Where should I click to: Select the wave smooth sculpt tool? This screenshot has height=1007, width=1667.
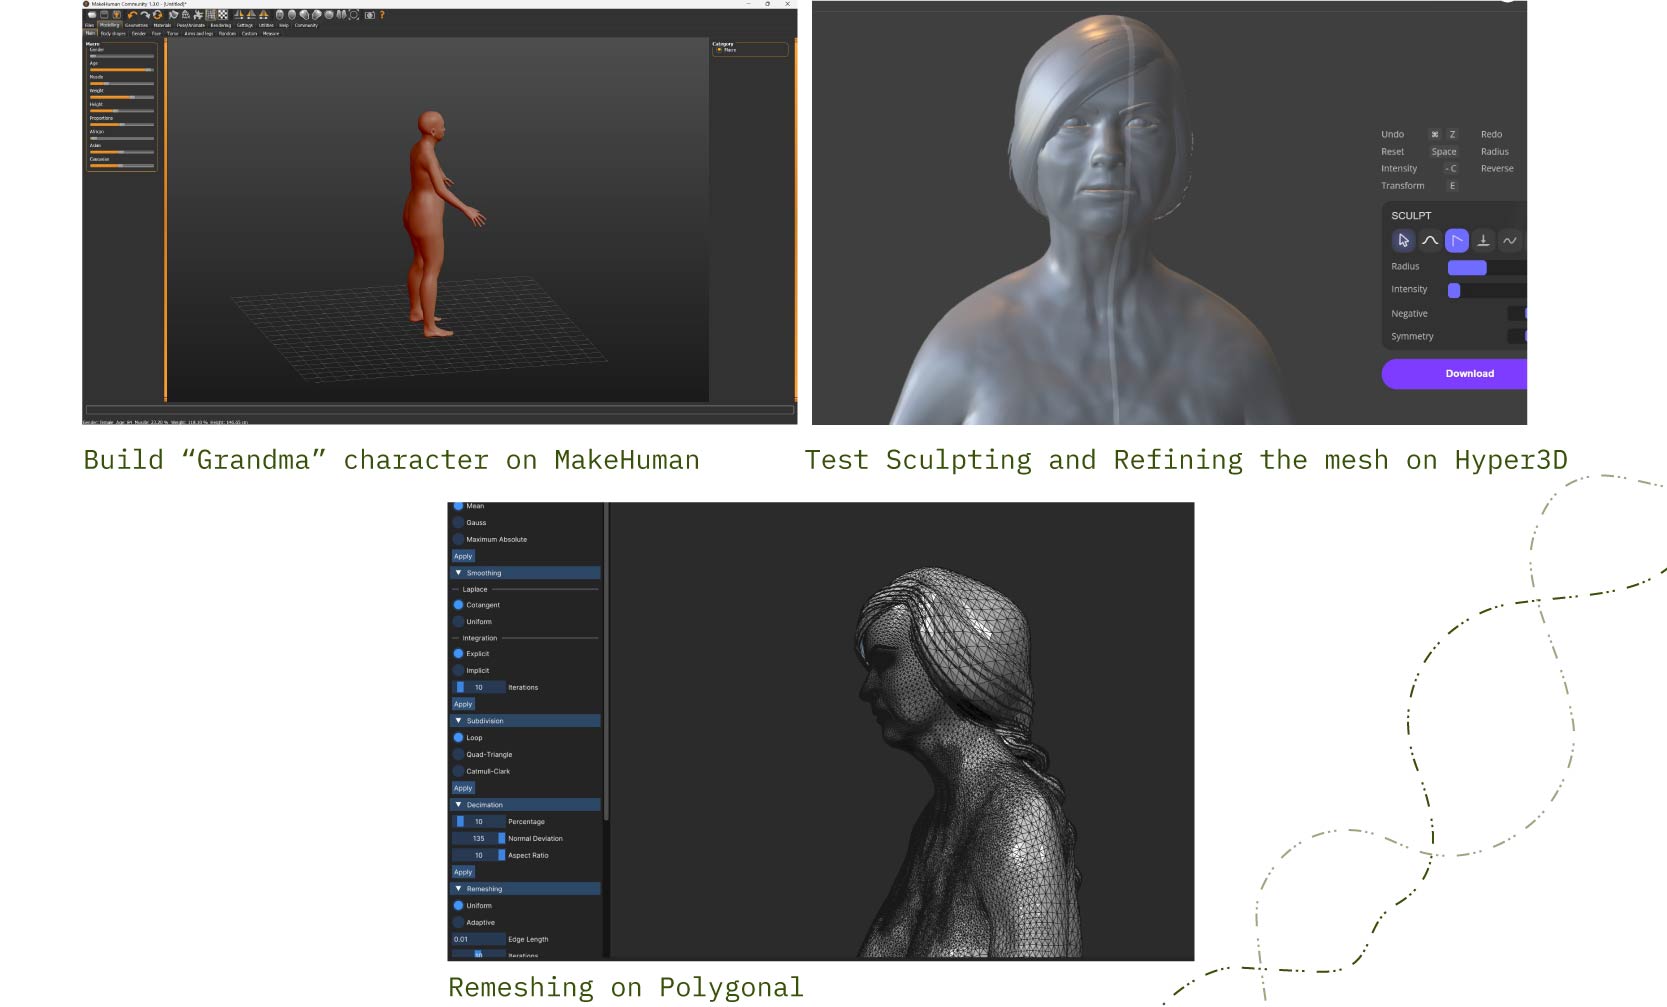1510,240
